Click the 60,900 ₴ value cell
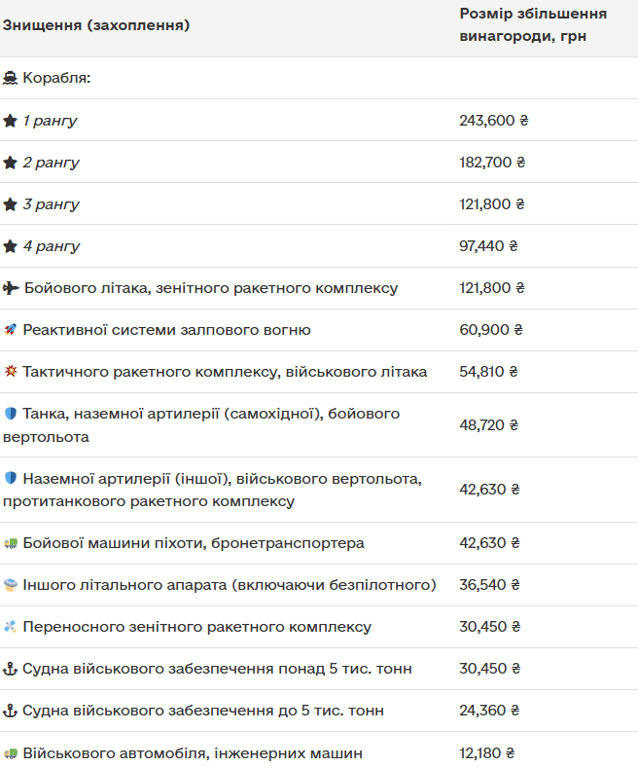This screenshot has height=768, width=638. 490,330
